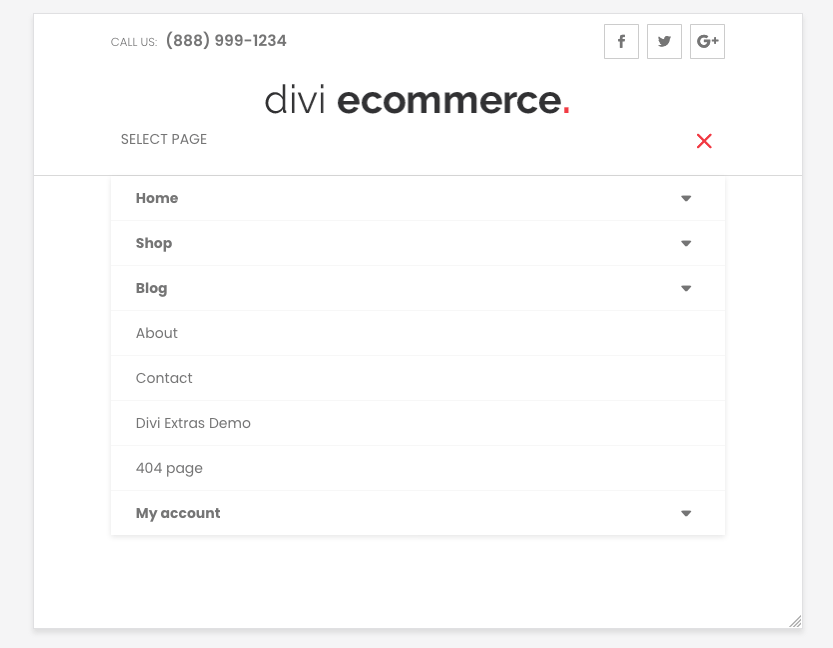The image size is (833, 648).
Task: Open the Twitter social icon
Action: coord(664,41)
